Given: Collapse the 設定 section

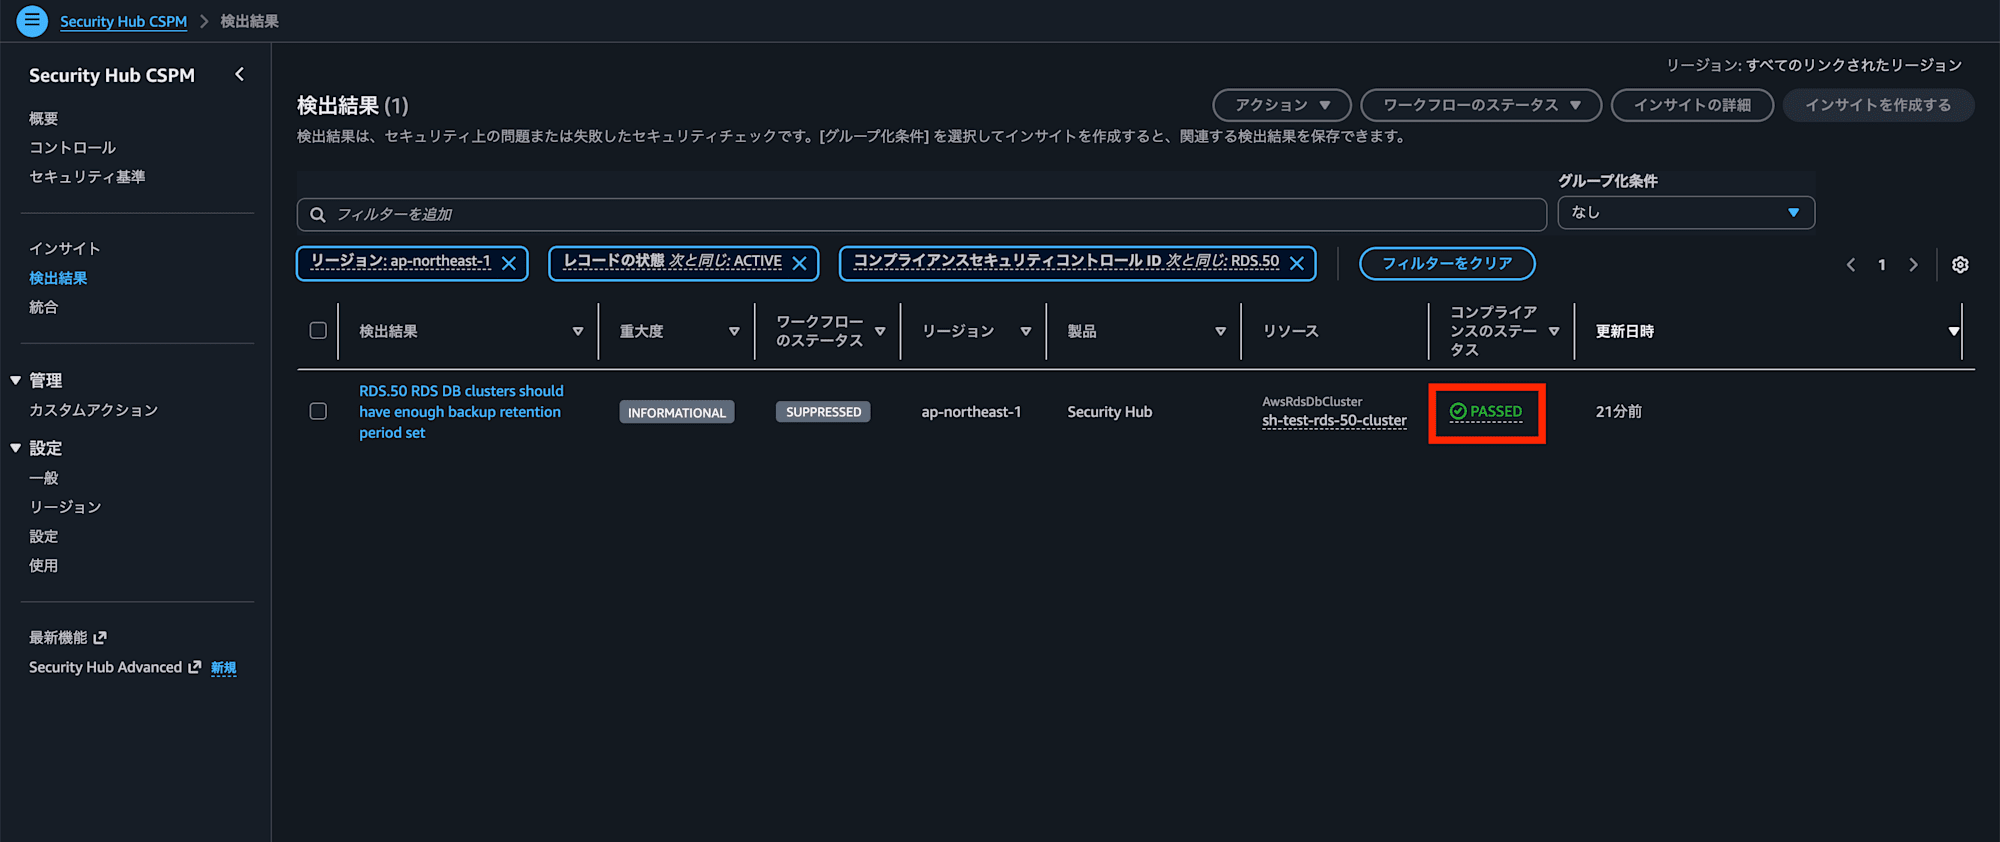Looking at the screenshot, I should coord(16,448).
